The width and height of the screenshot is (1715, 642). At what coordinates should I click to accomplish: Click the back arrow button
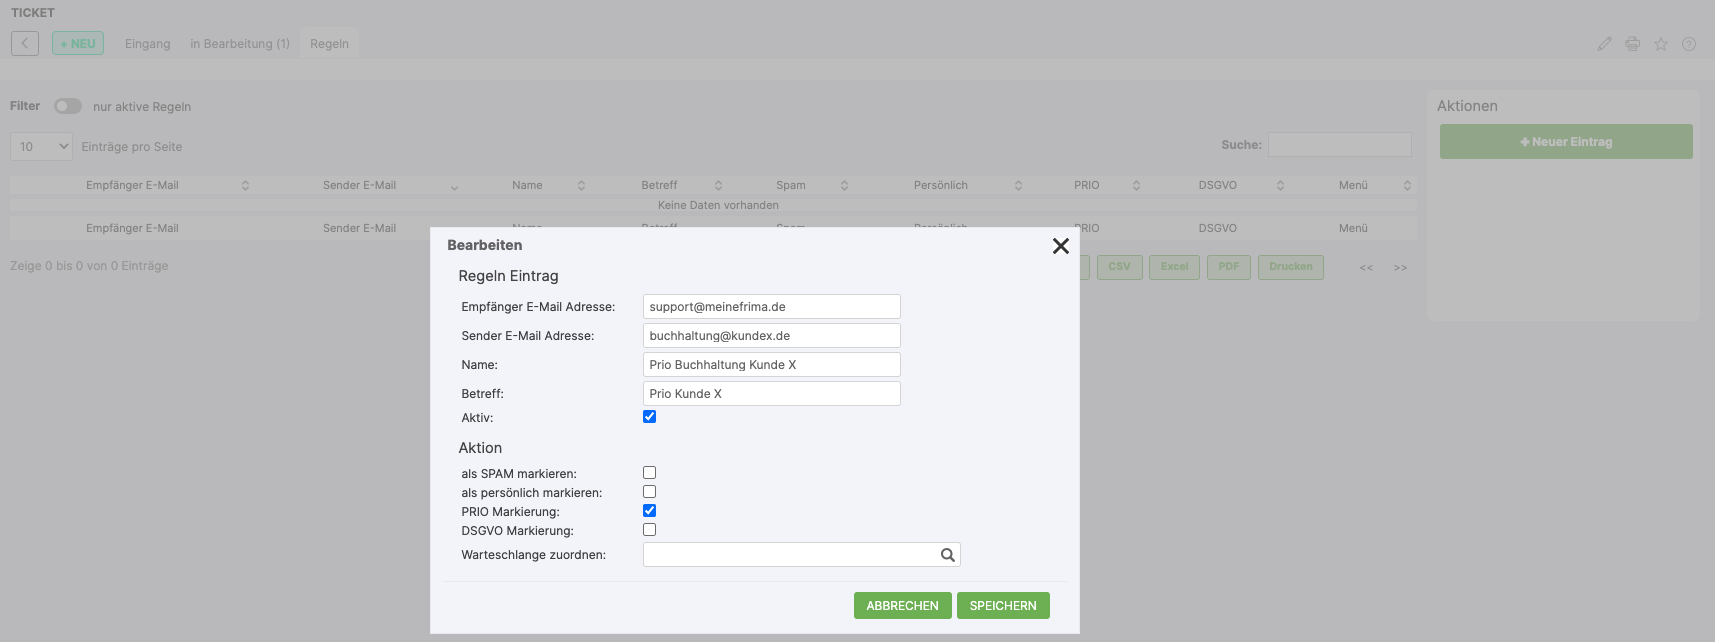[x=25, y=43]
